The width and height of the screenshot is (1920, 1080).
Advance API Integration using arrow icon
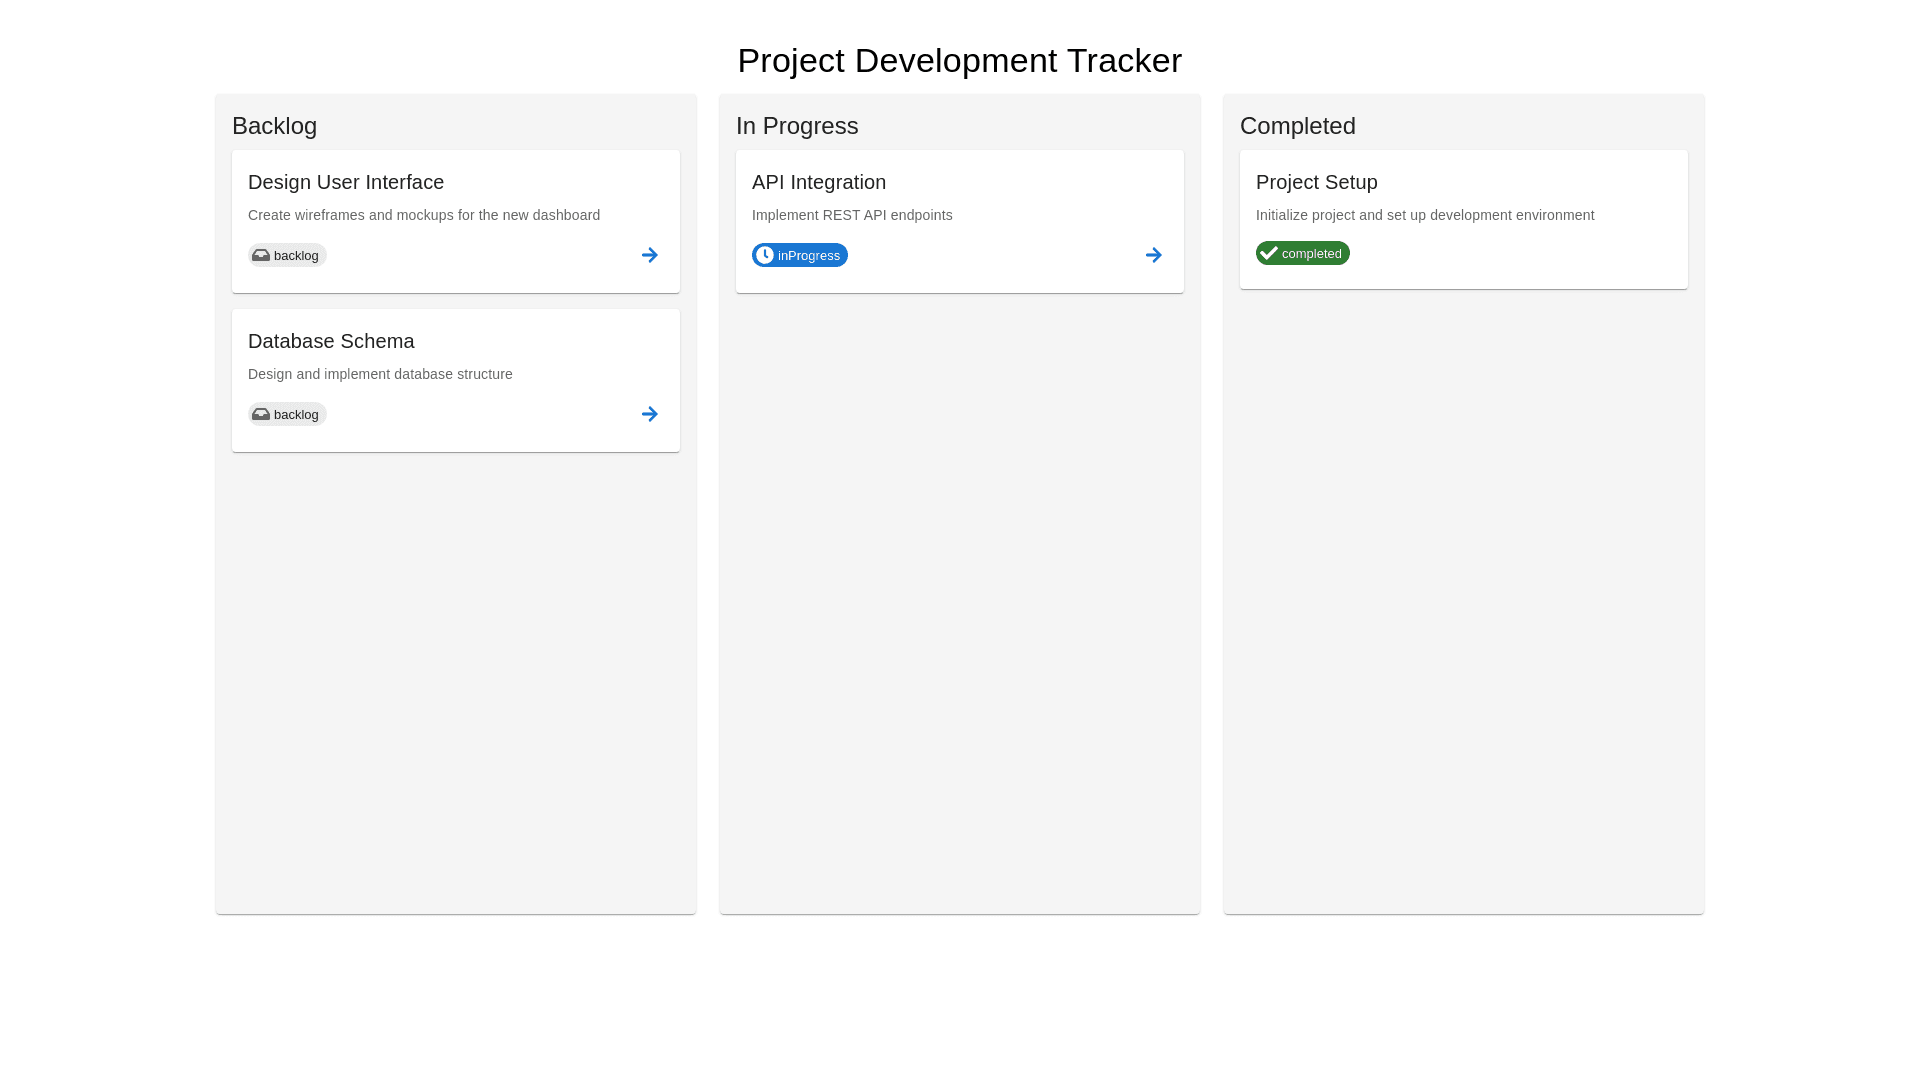click(x=1154, y=255)
